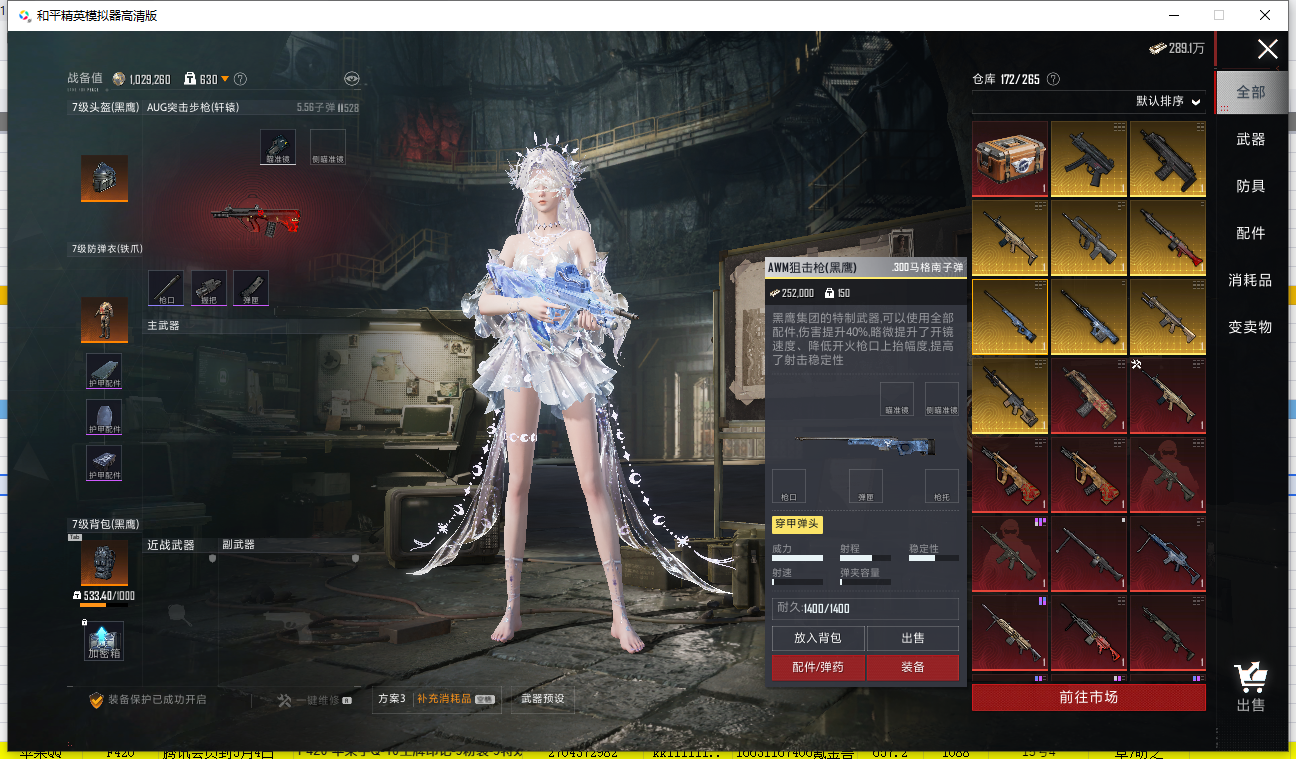The width and height of the screenshot is (1296, 759).
Task: Click the AWM panel 侧瞄准镜 side scope slot
Action: tap(942, 399)
